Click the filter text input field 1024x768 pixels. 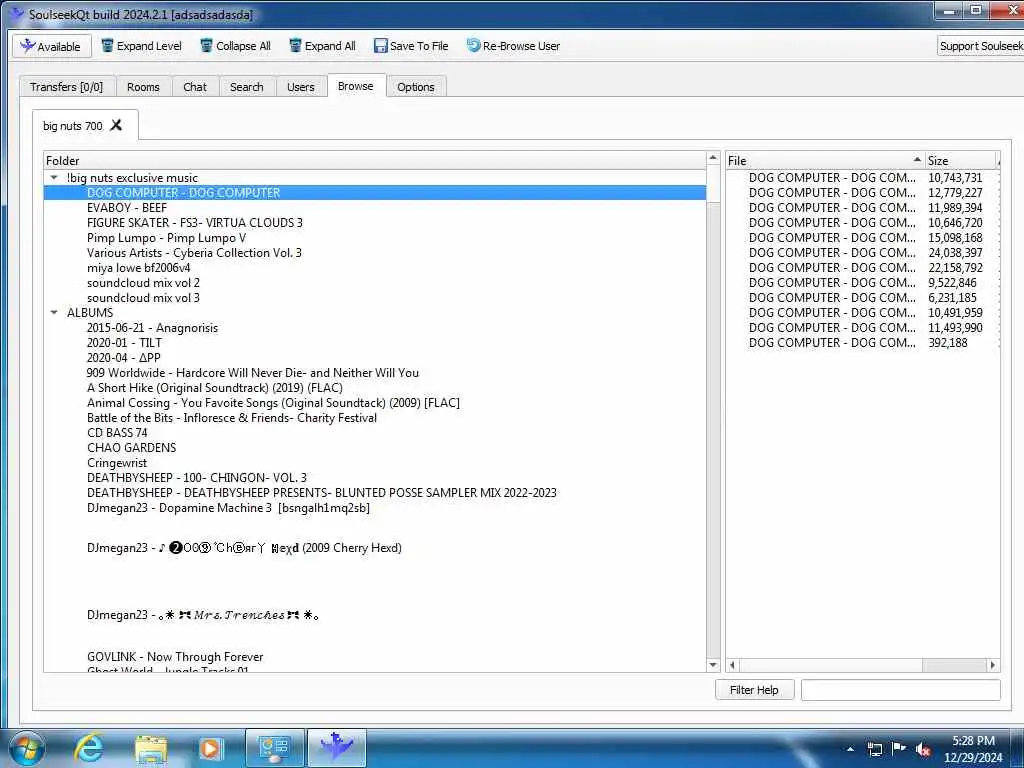[901, 690]
